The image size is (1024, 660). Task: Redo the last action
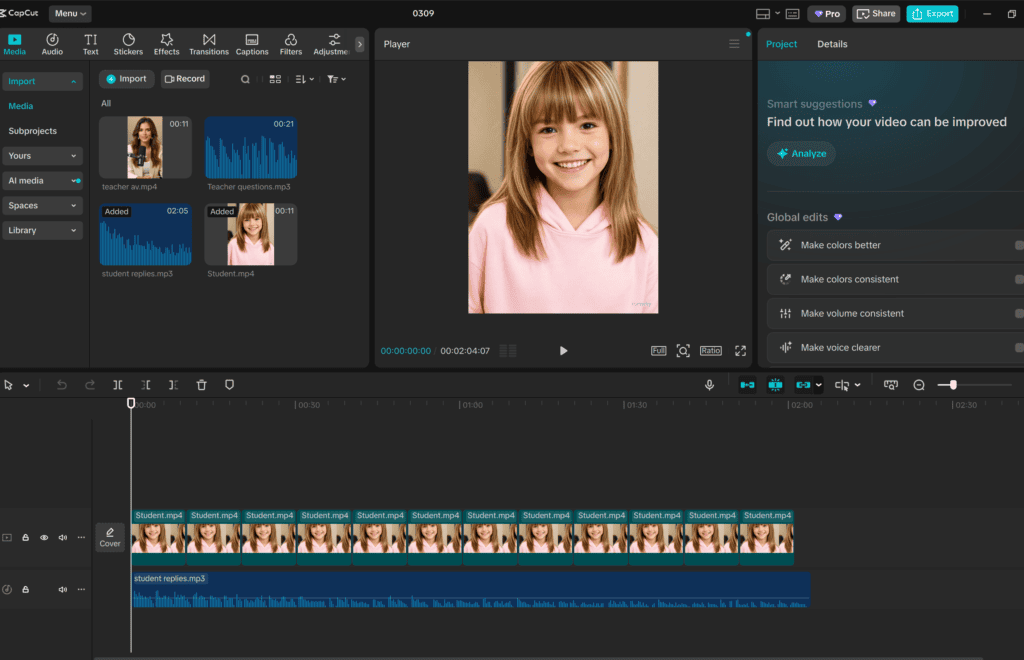point(89,385)
